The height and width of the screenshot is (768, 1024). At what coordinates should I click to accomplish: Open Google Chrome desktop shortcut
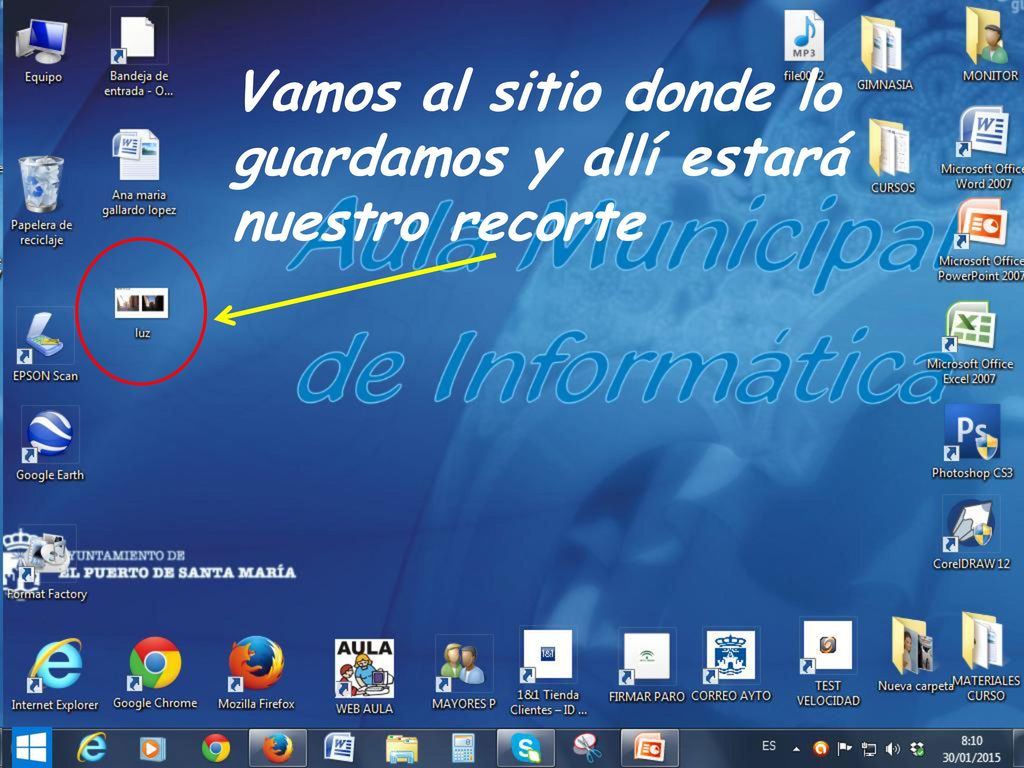[x=155, y=673]
